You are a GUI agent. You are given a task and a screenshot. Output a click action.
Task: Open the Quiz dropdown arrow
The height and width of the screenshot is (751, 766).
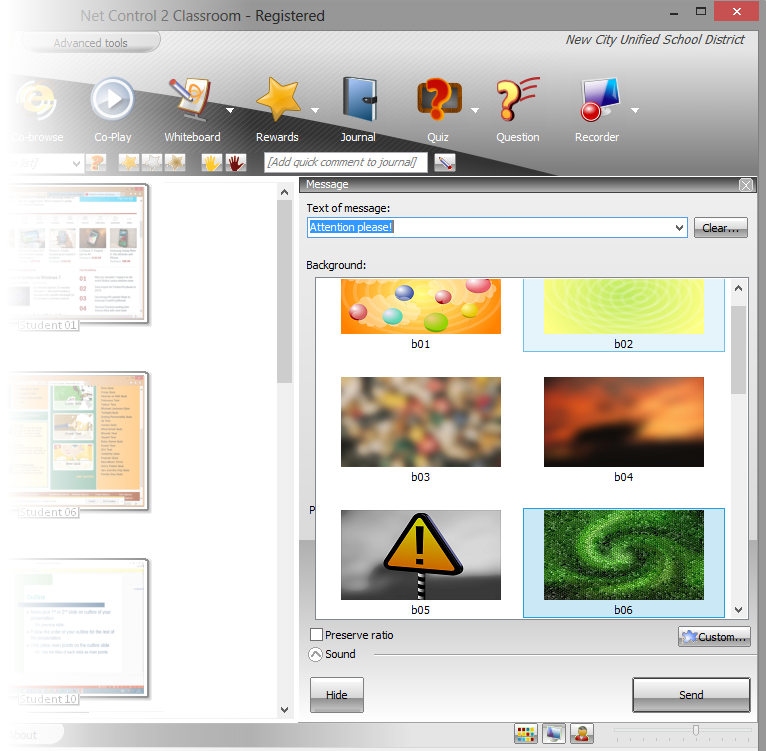(x=475, y=110)
